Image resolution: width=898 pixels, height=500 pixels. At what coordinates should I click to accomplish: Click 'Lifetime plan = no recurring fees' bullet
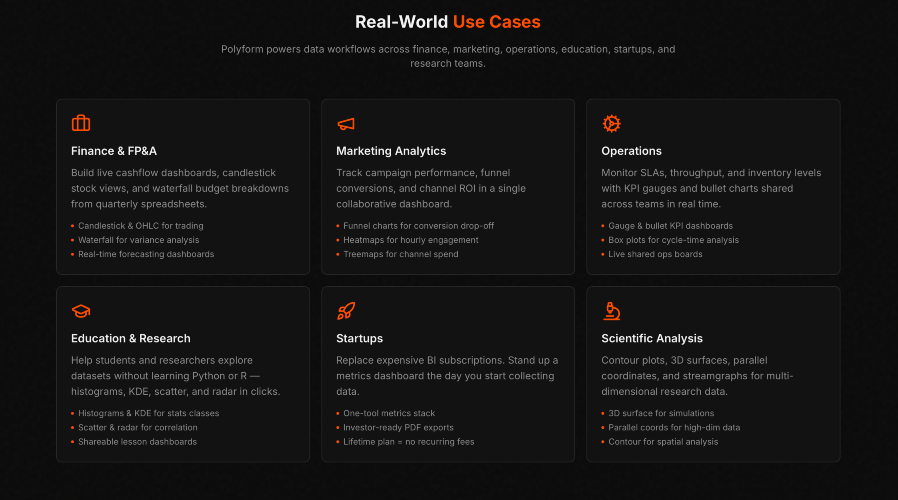pos(409,442)
